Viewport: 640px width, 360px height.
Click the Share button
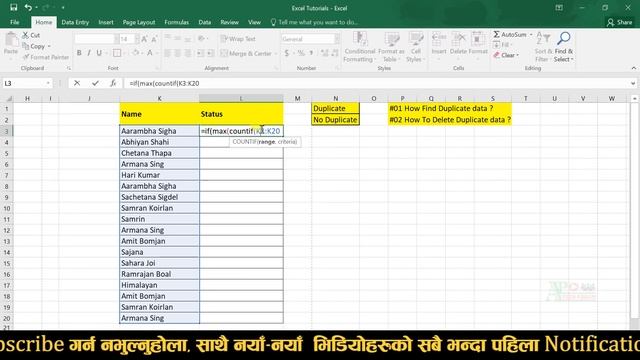(619, 22)
